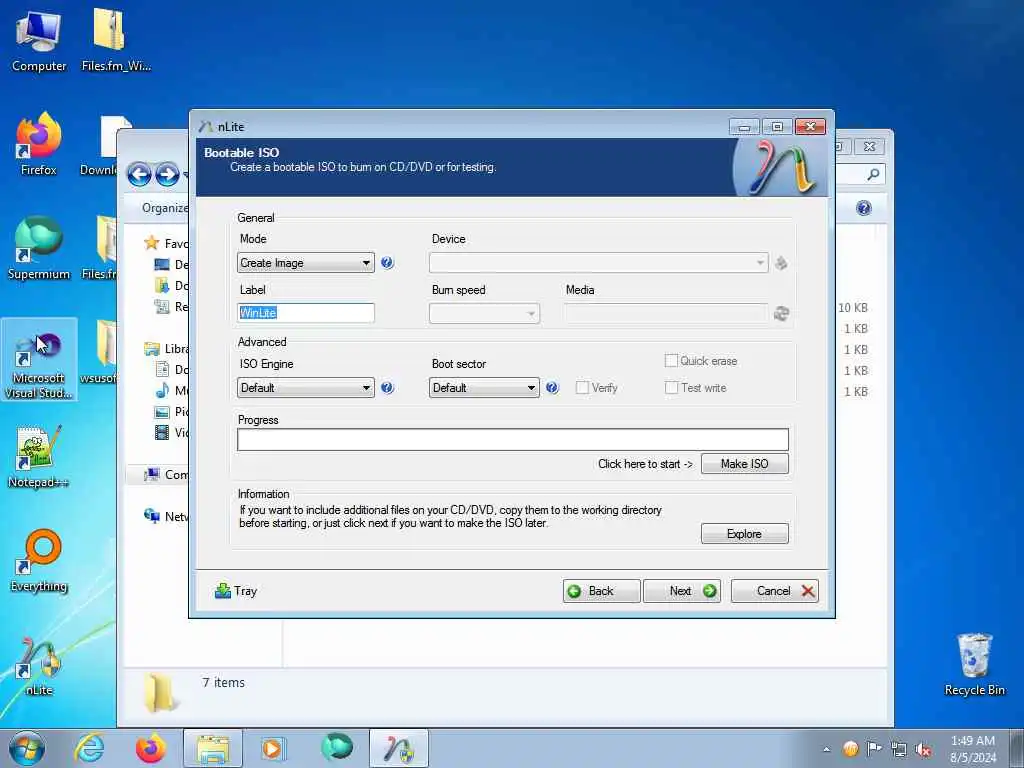The width and height of the screenshot is (1024, 768).
Task: Toggle the Quick erase checkbox
Action: pyautogui.click(x=671, y=360)
